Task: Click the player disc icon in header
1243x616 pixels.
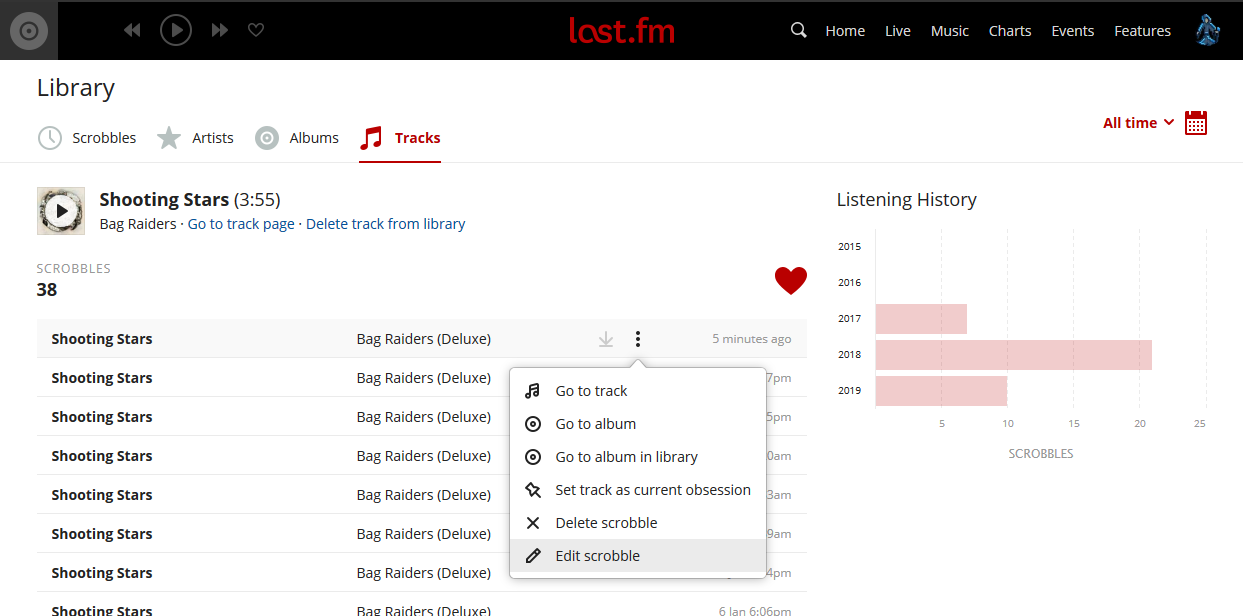Action: [x=29, y=31]
